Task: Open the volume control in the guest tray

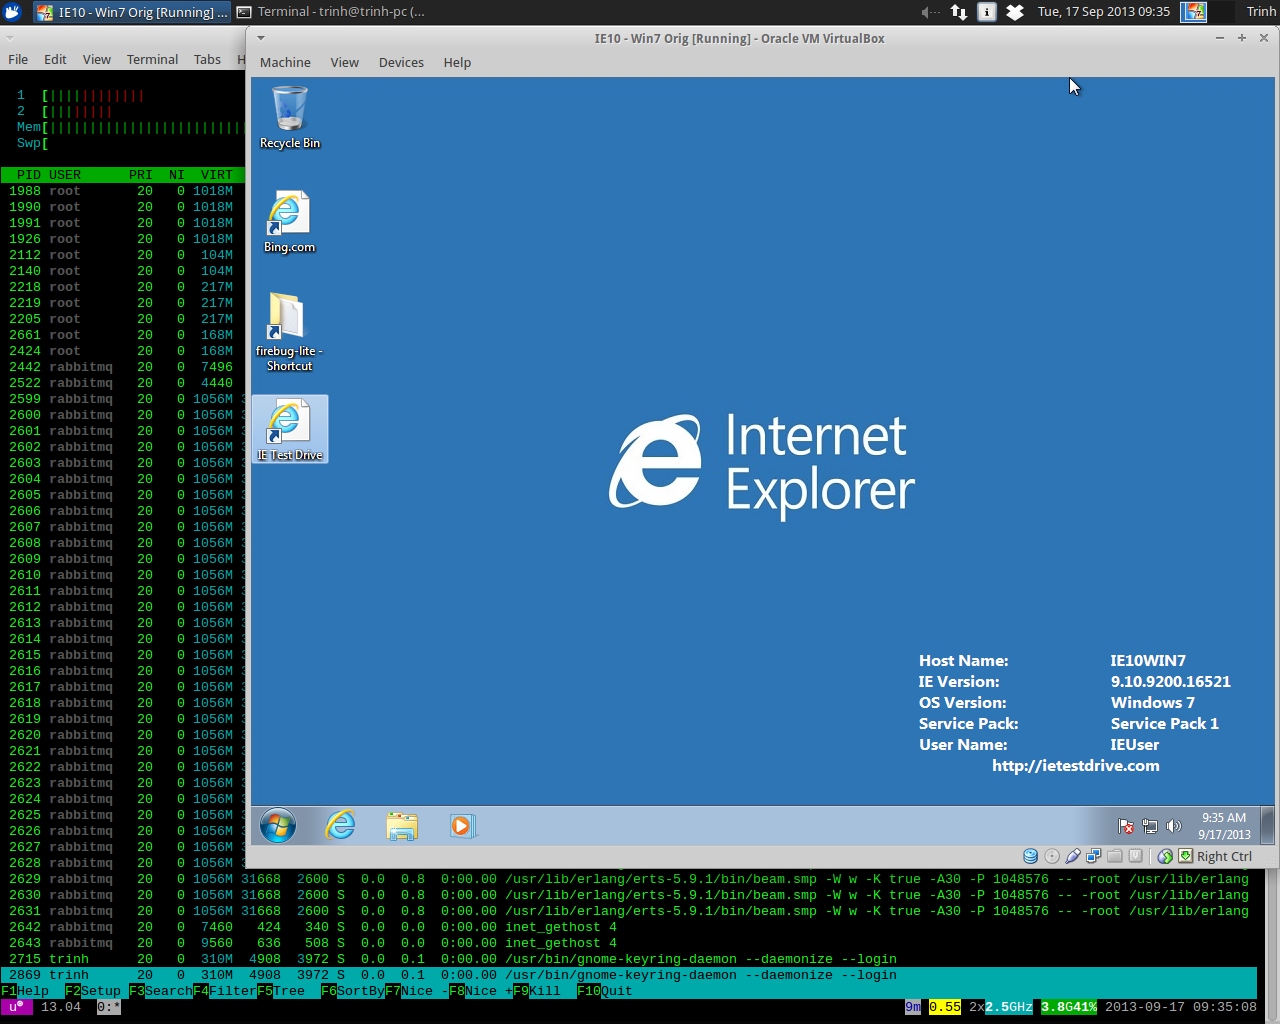Action: 1172,827
